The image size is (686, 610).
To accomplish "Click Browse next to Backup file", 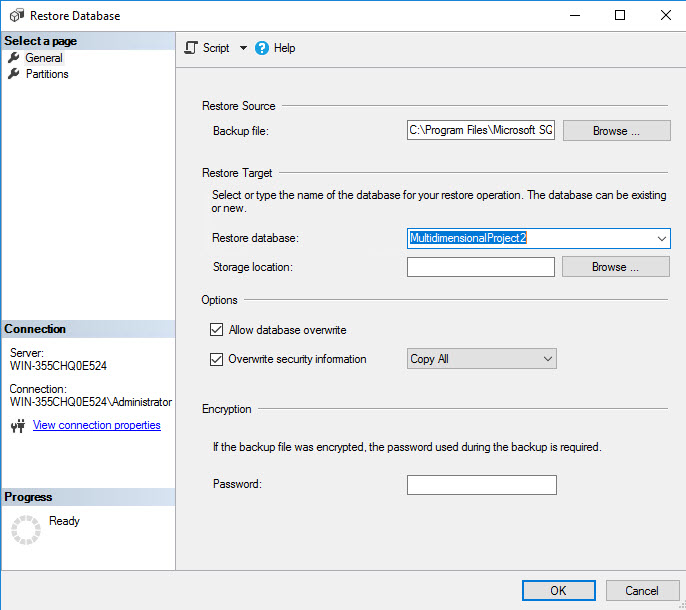I will [x=615, y=131].
